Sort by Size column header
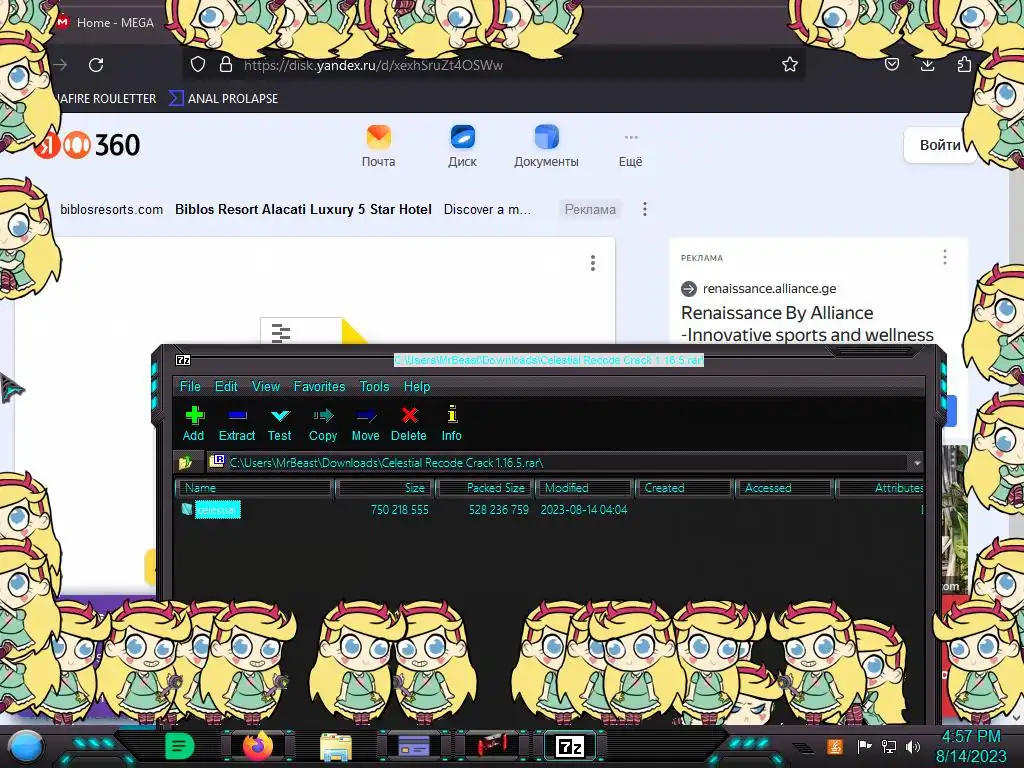 pyautogui.click(x=385, y=488)
